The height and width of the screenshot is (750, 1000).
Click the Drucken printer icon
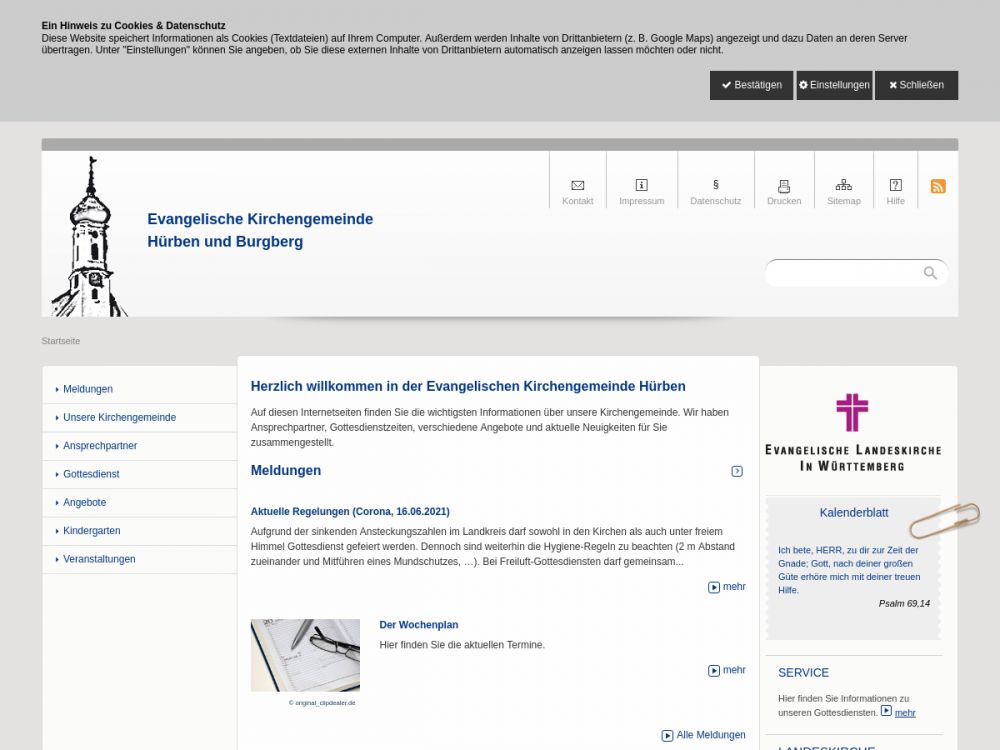coord(784,186)
